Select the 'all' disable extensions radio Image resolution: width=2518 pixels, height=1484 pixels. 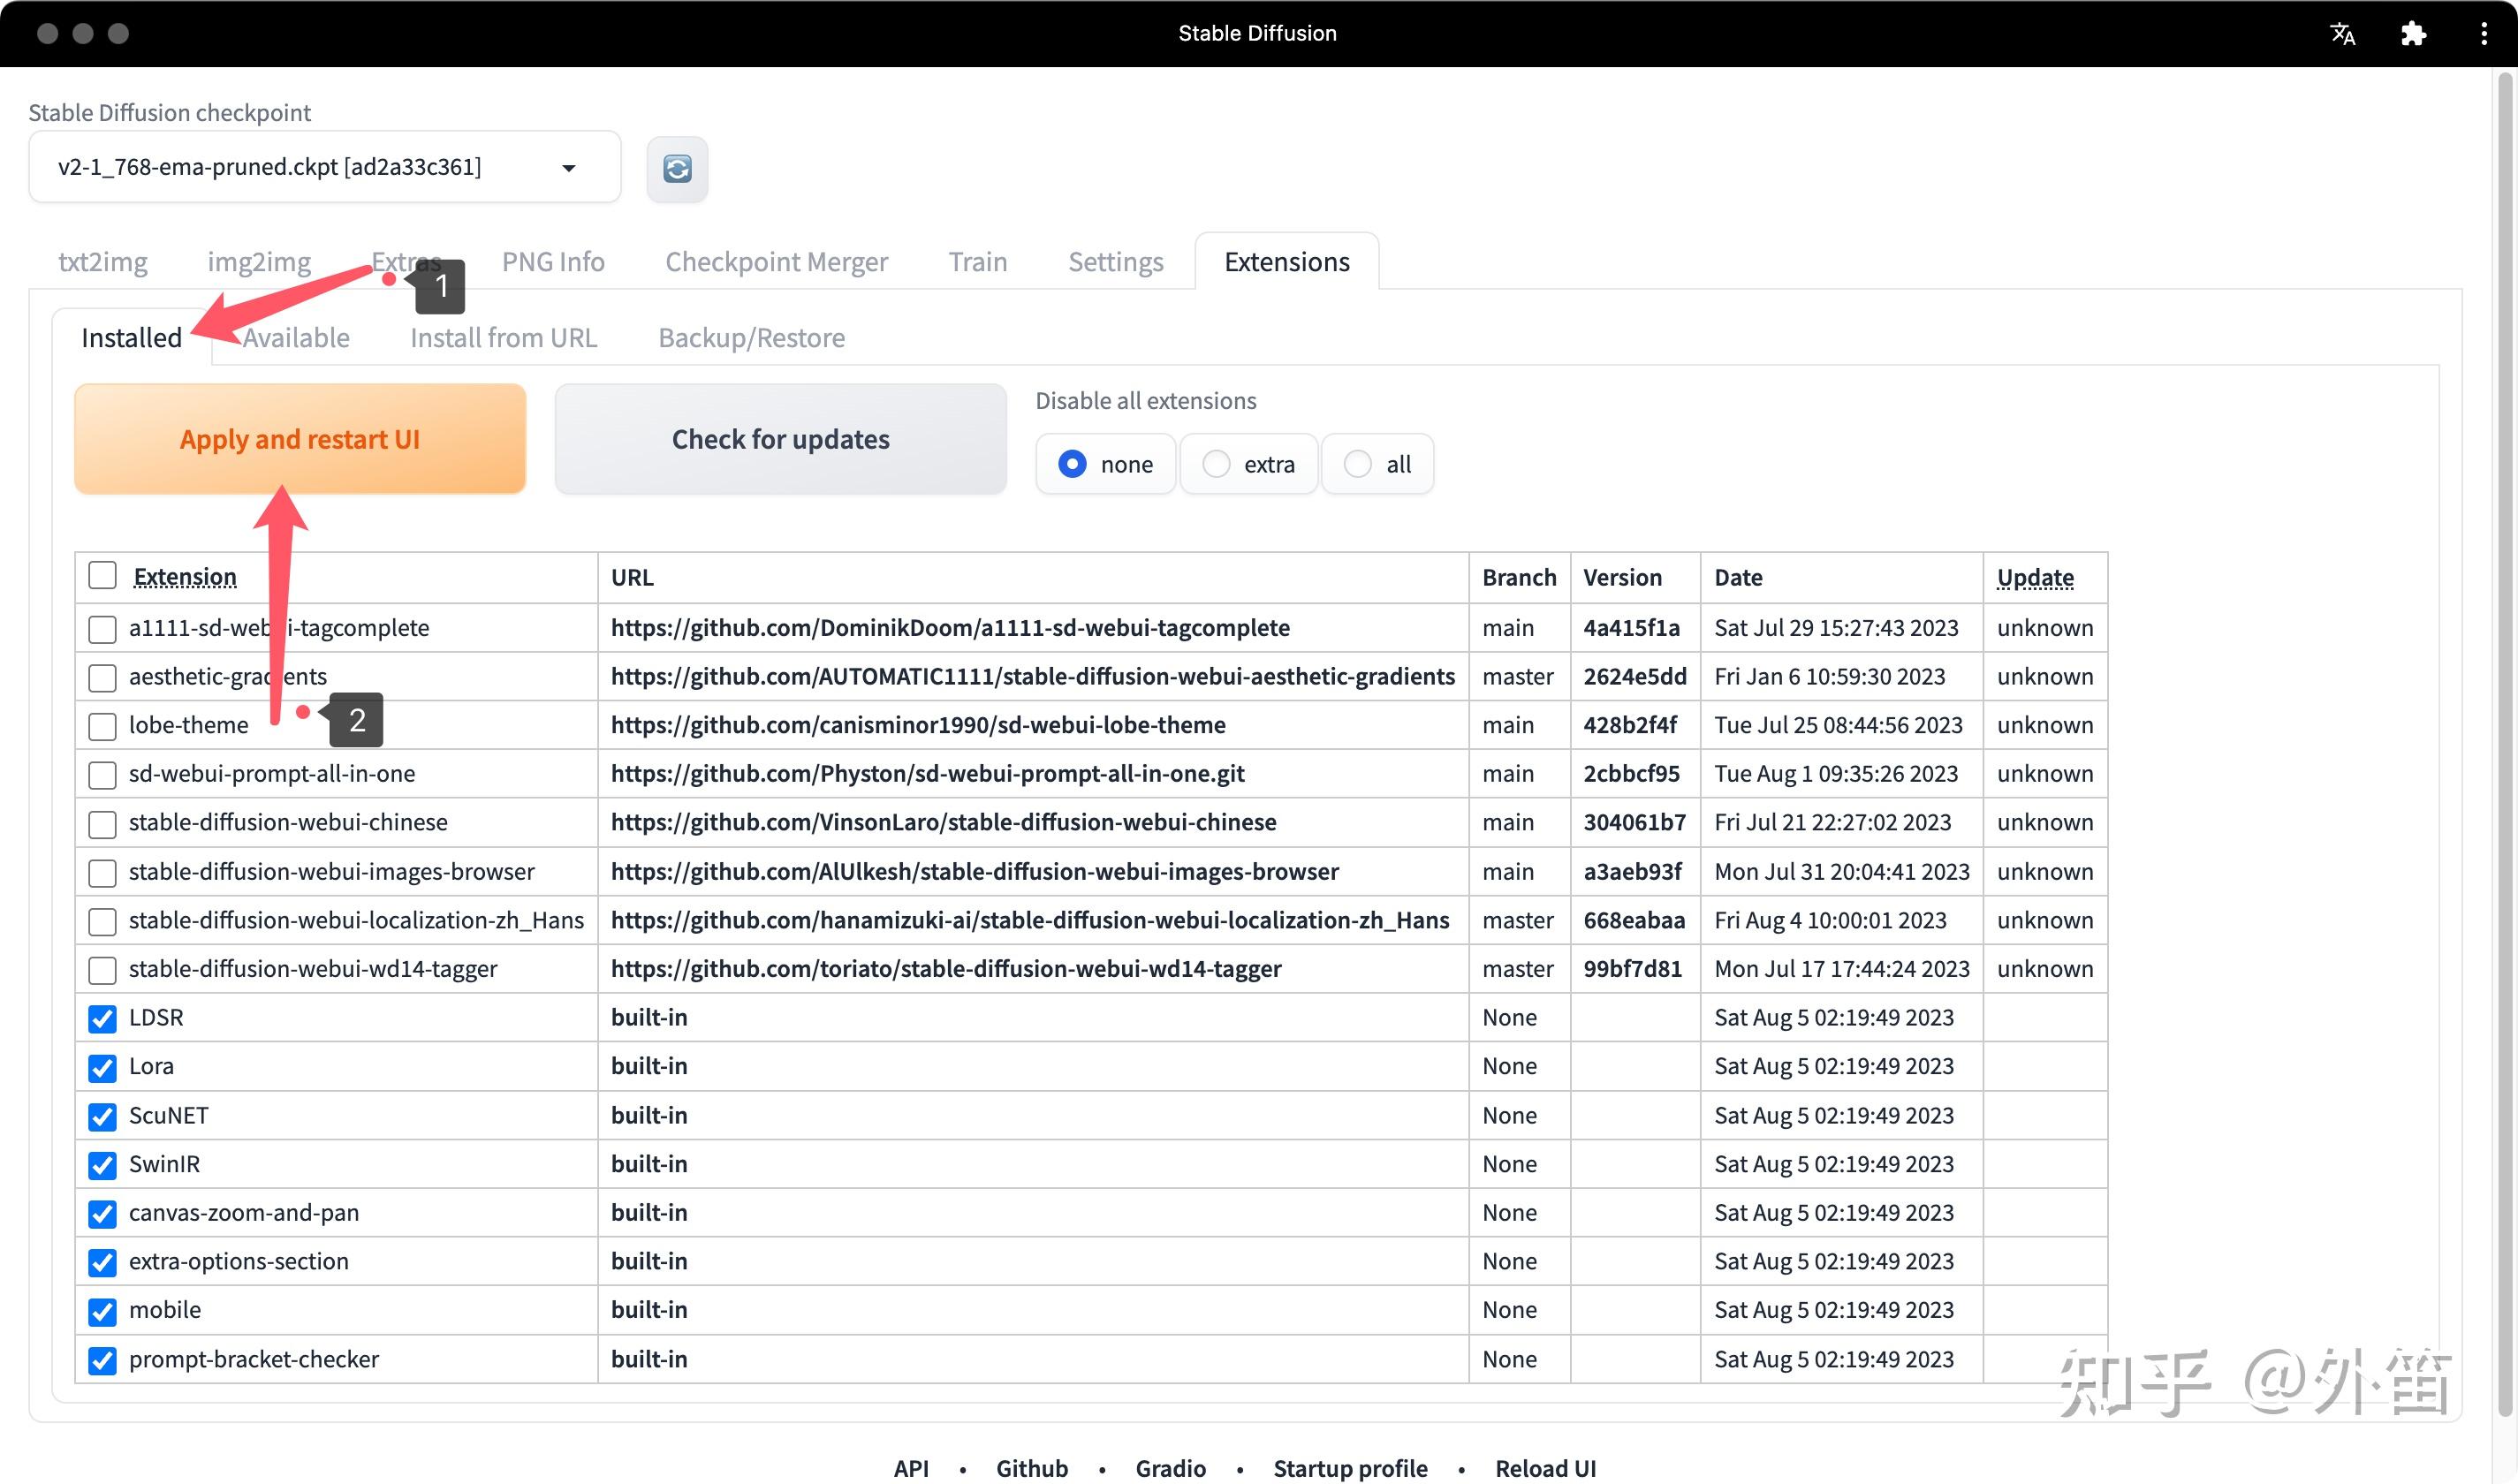pyautogui.click(x=1357, y=464)
